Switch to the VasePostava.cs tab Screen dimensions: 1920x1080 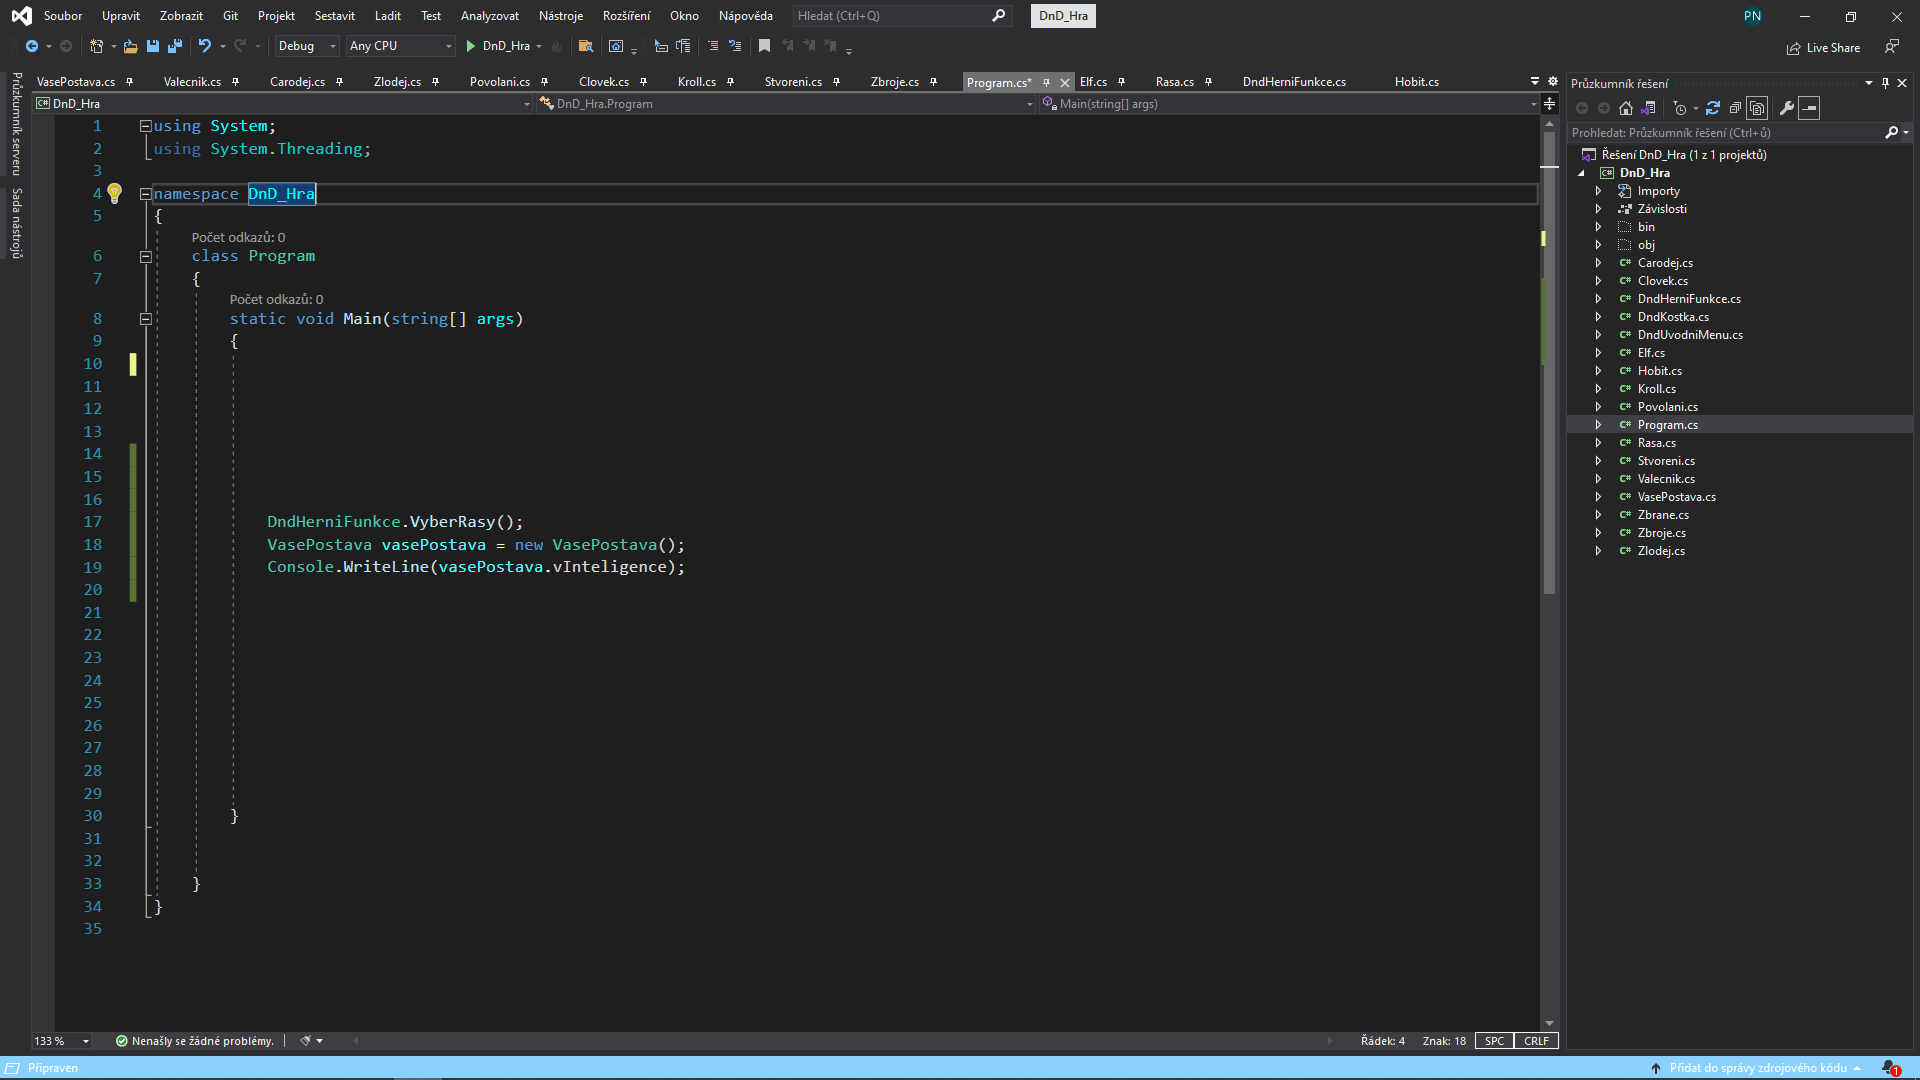click(76, 82)
